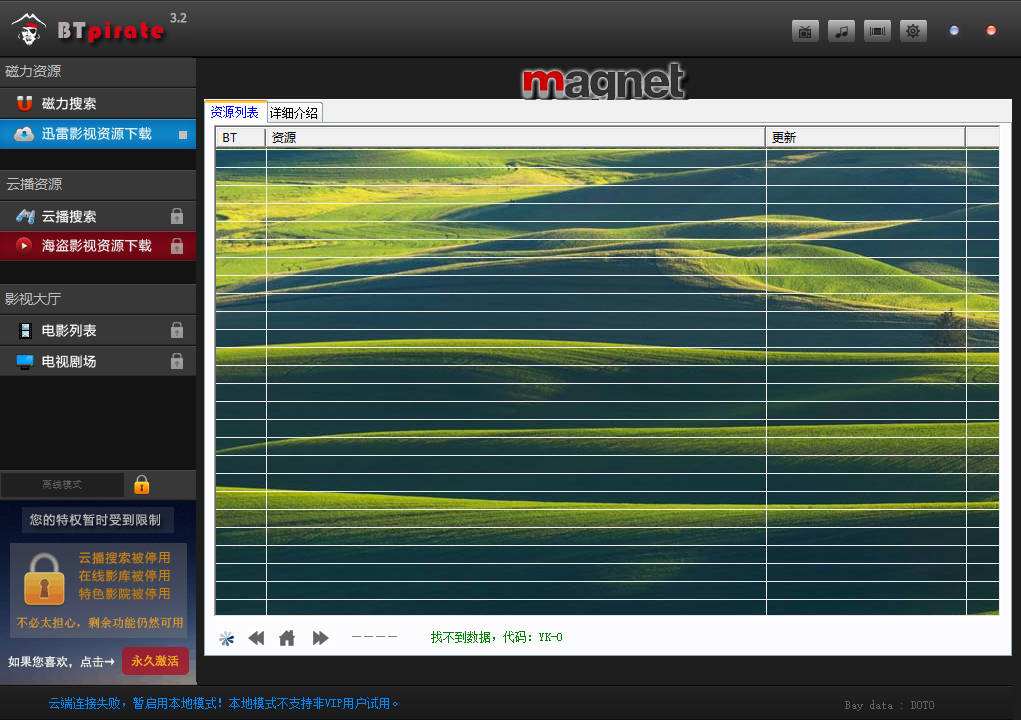This screenshot has width=1021, height=720.
Task: Click the film strip toolbar icon
Action: tap(877, 31)
